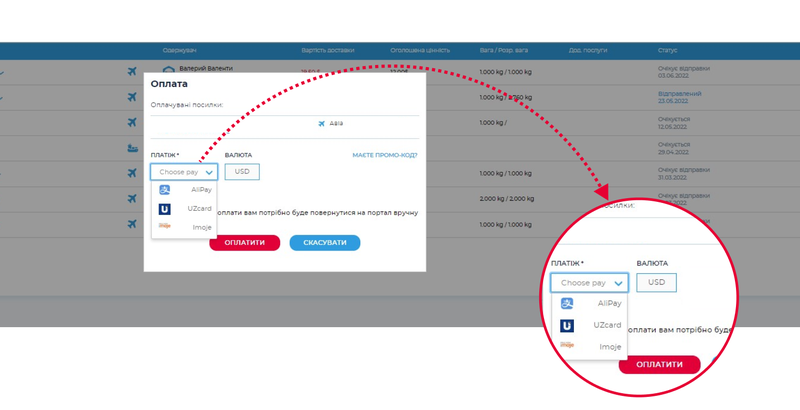Click the 2,000 kg / 2,000 kg weight cell
The width and height of the screenshot is (800, 410).
507,199
